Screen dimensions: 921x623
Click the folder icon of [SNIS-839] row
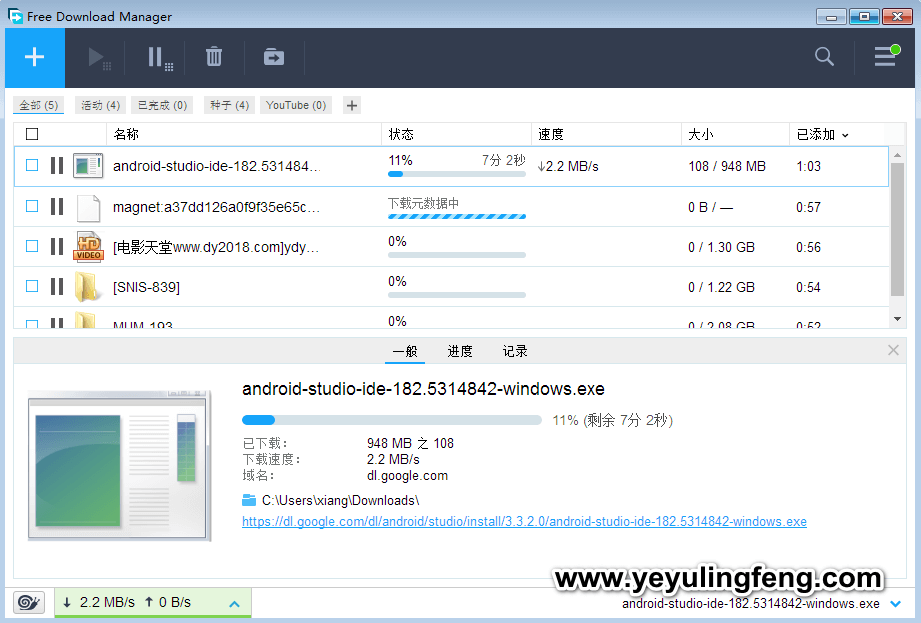[86, 287]
